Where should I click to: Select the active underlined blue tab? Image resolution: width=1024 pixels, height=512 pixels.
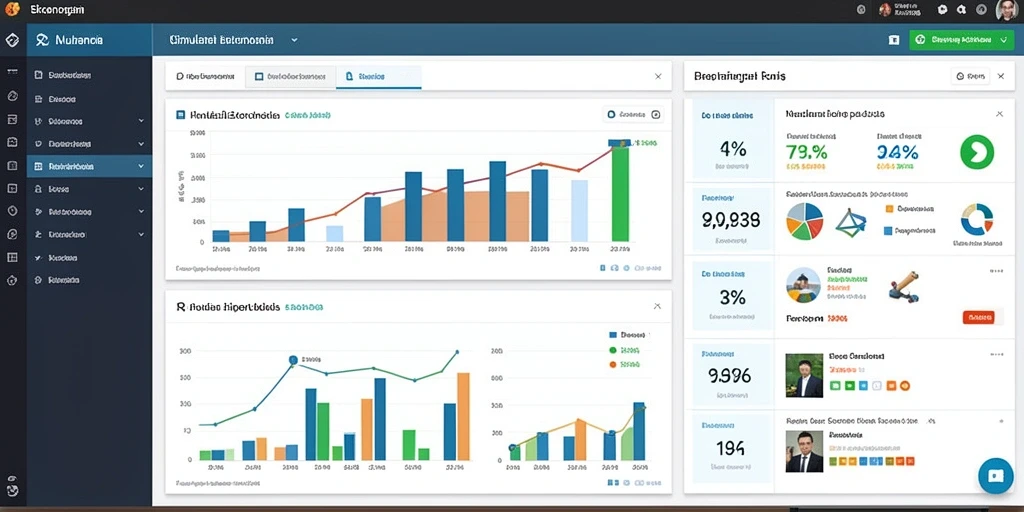tap(379, 76)
